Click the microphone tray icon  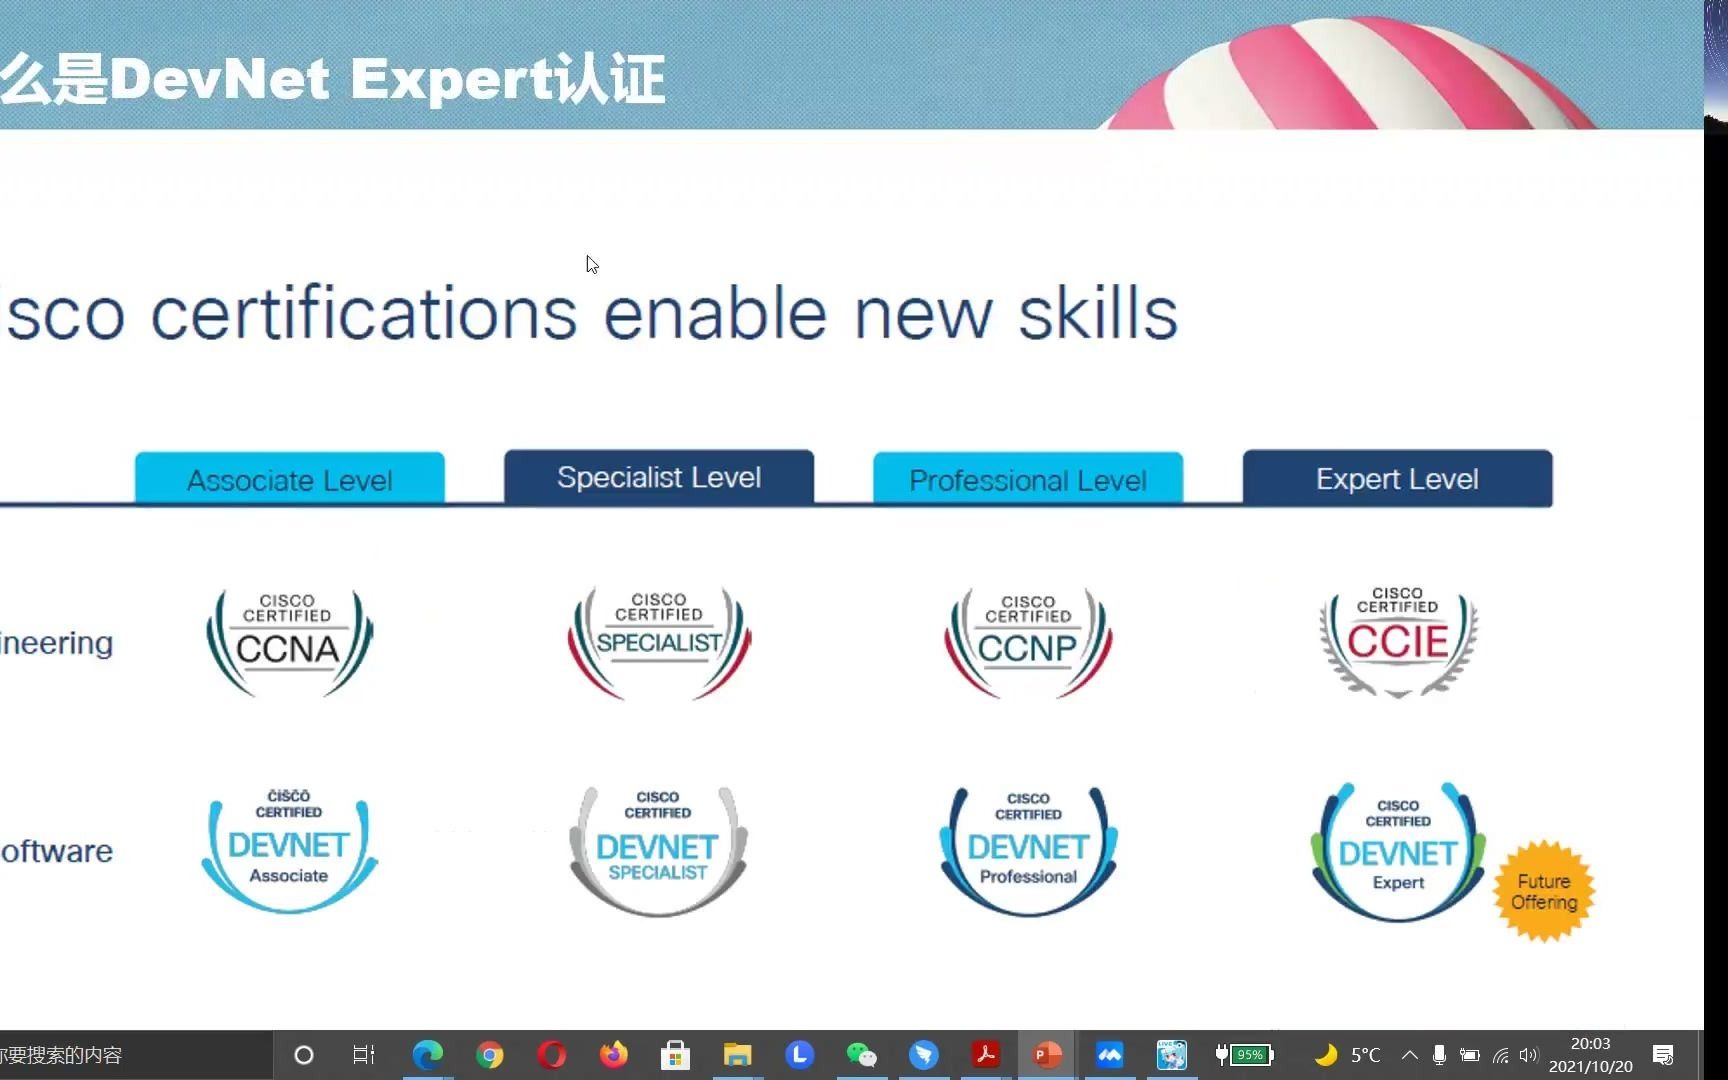point(1439,1055)
